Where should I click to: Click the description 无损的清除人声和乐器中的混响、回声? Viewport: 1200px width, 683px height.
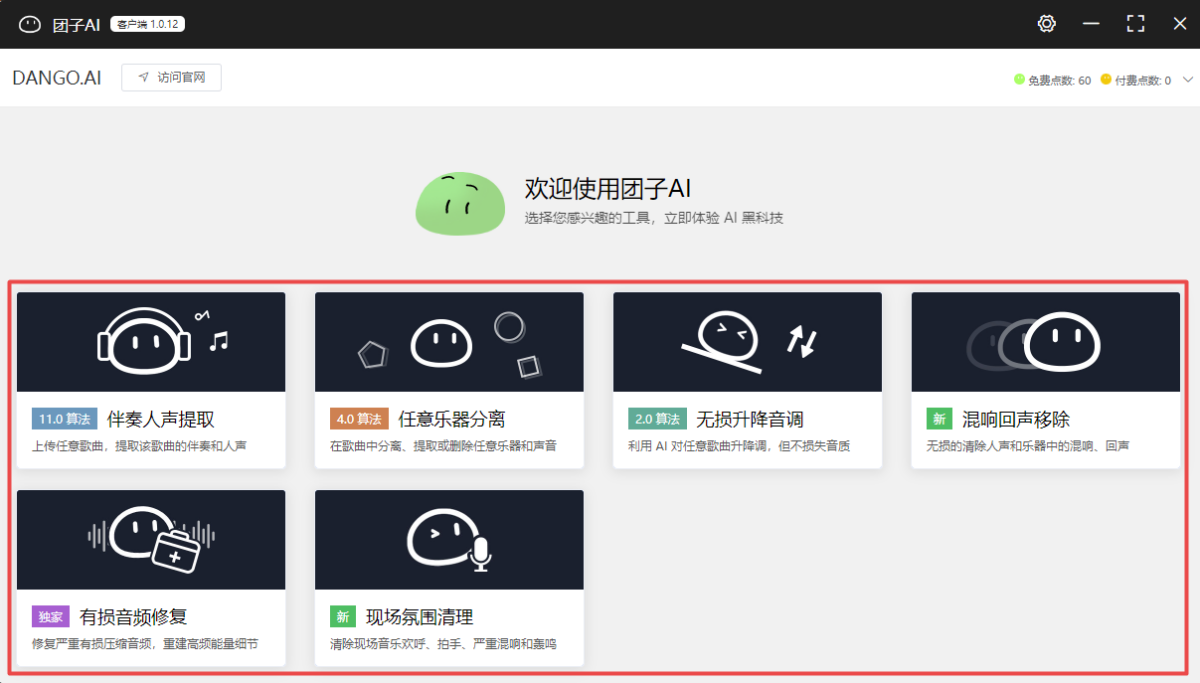pyautogui.click(x=1028, y=446)
